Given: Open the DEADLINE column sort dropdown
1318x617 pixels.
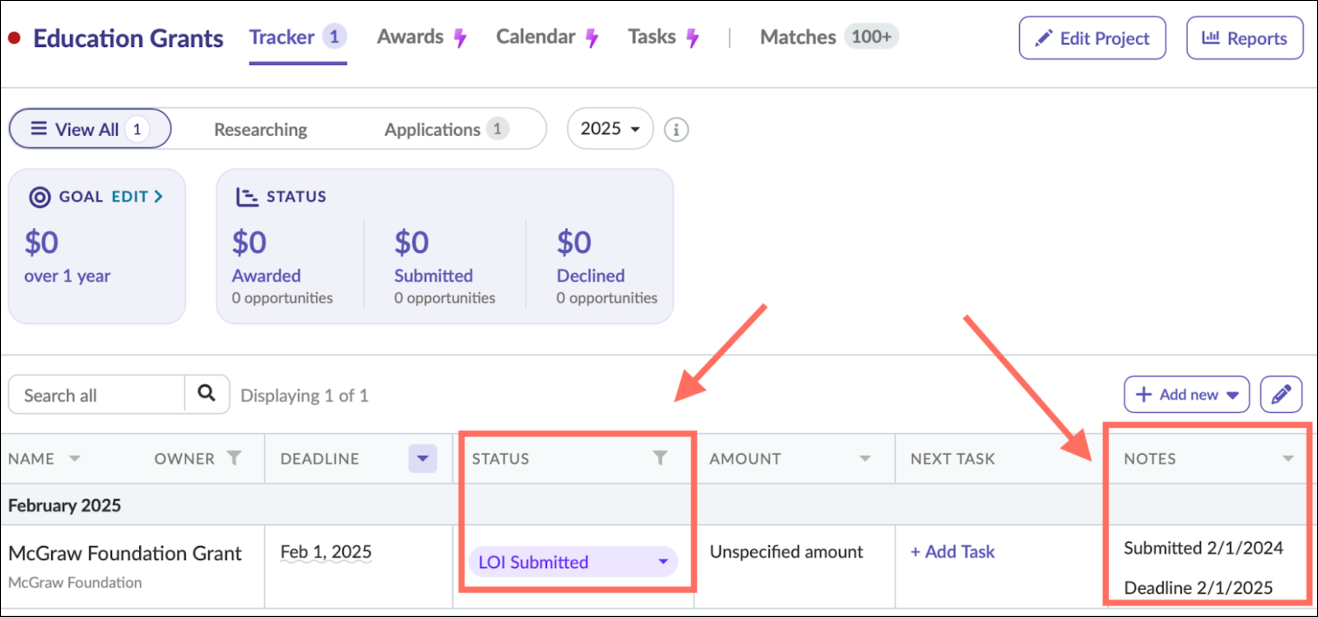Looking at the screenshot, I should pos(422,458).
